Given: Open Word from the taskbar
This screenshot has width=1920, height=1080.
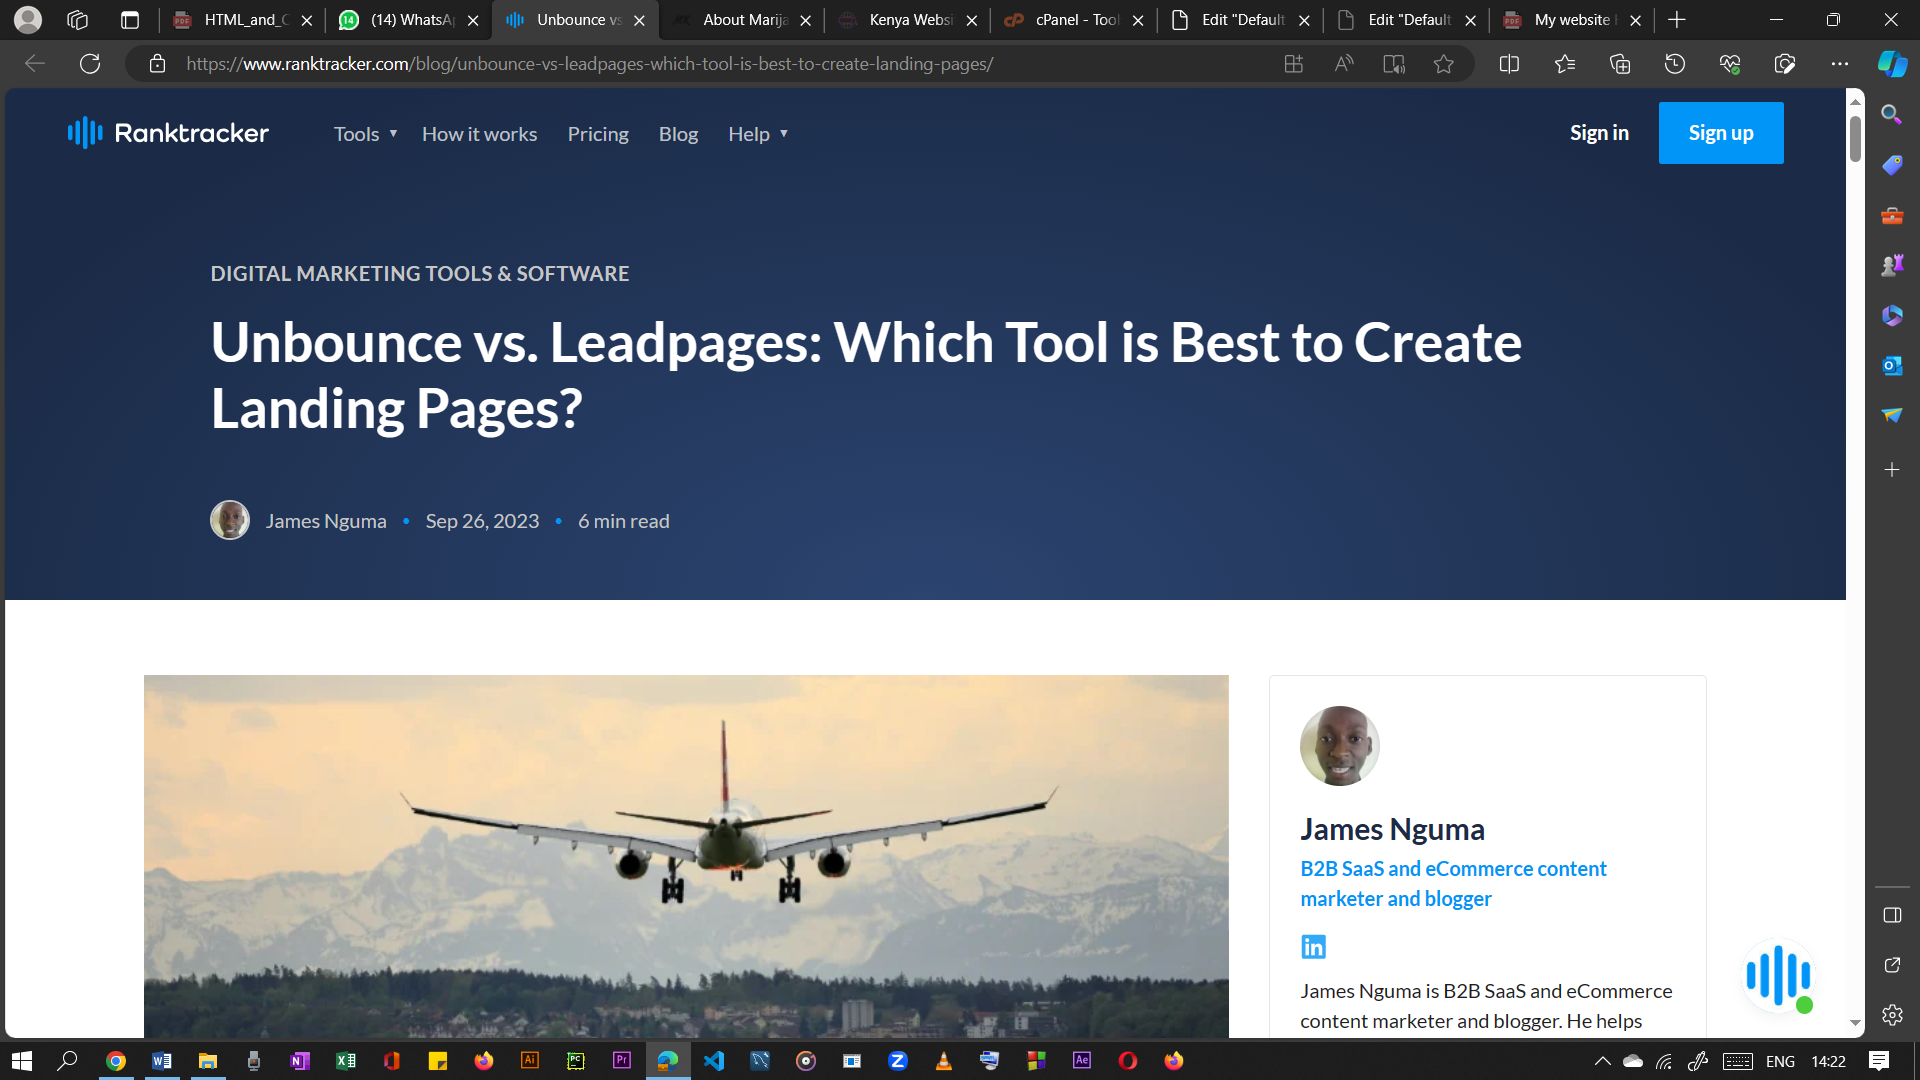Looking at the screenshot, I should coord(162,1061).
